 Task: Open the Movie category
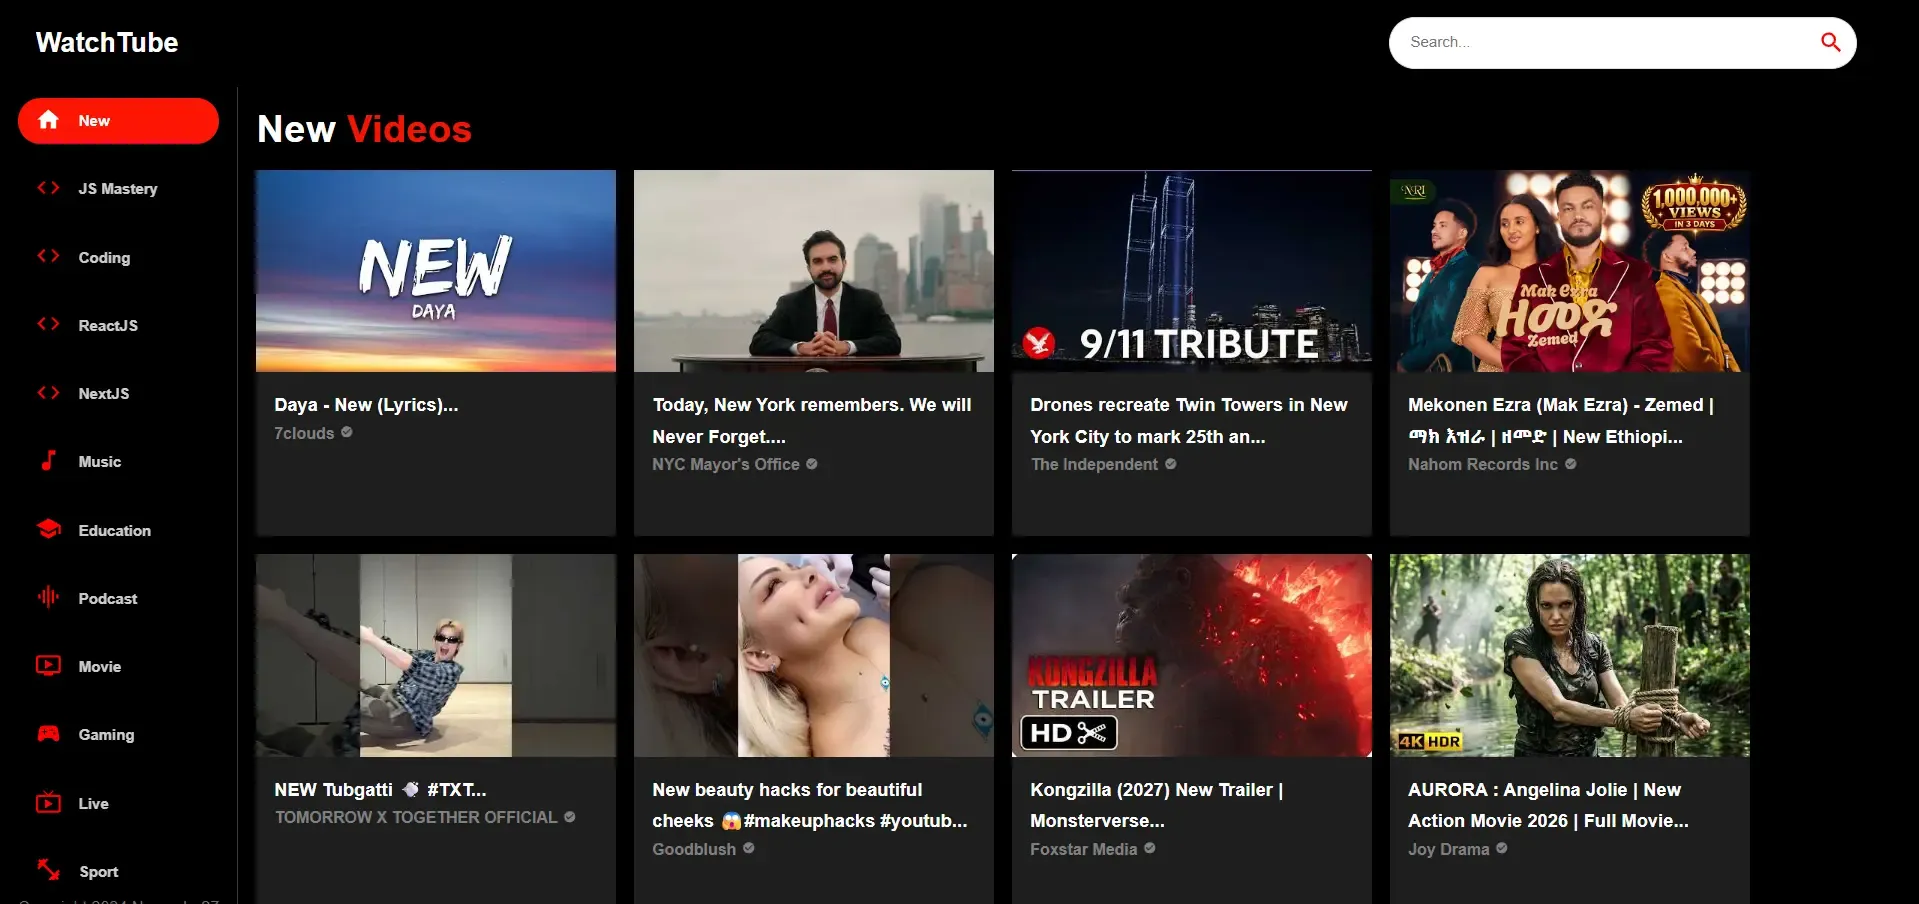point(100,667)
